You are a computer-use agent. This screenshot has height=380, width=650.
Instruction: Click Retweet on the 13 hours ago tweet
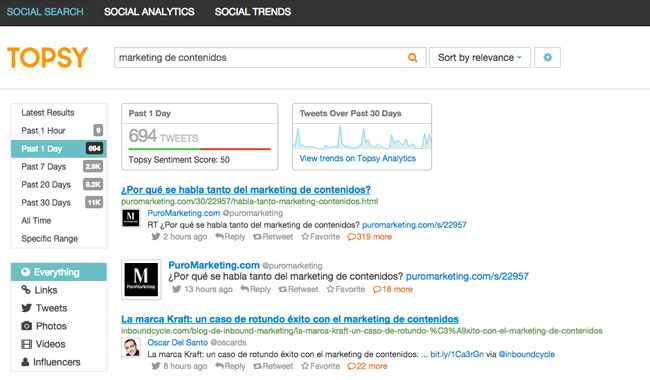click(x=298, y=289)
